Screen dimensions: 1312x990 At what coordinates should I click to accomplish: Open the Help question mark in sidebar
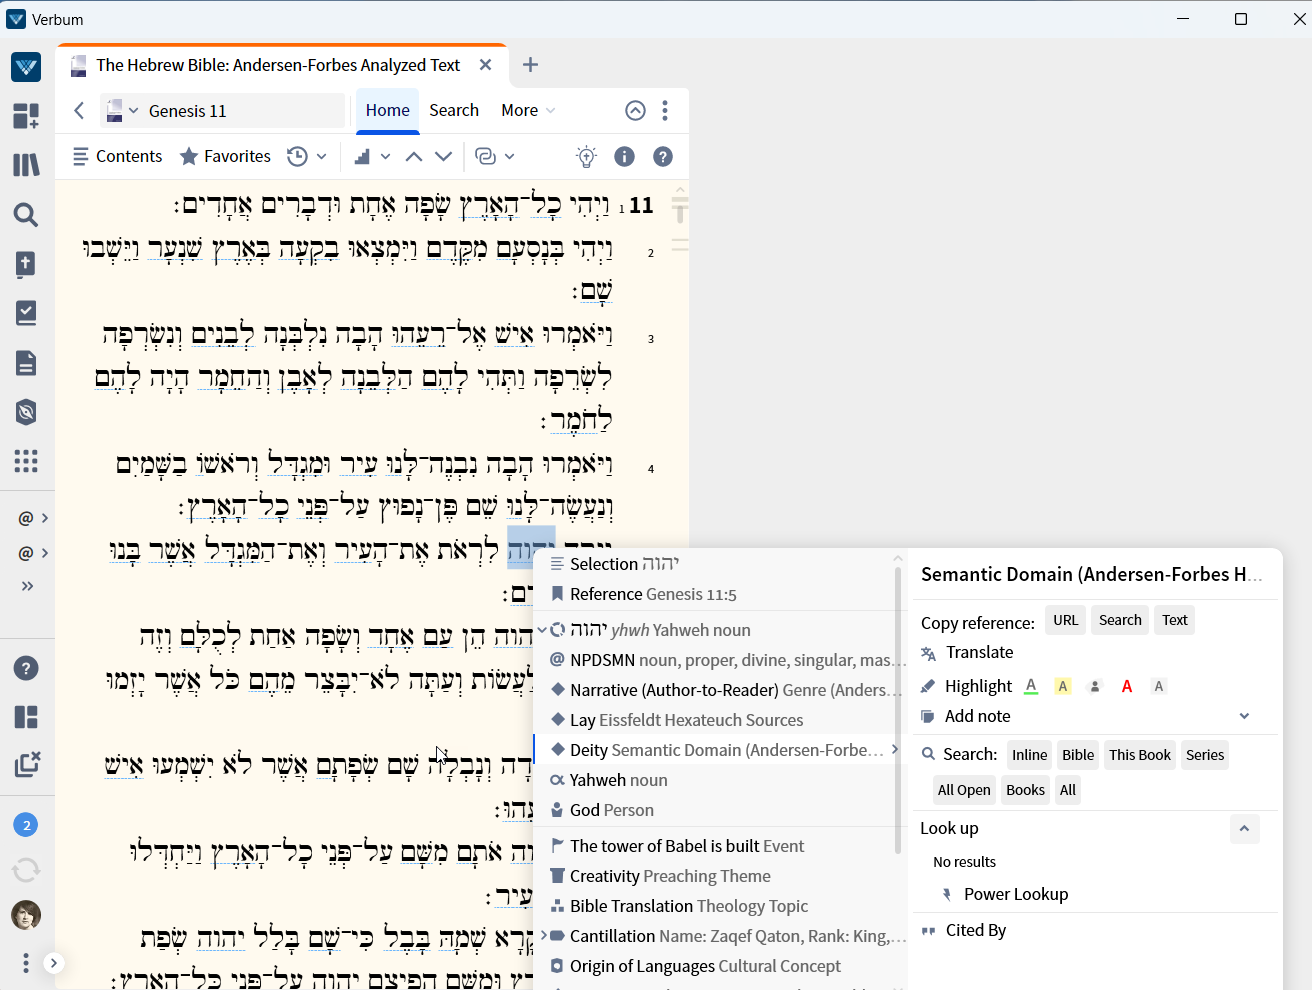click(x=26, y=668)
